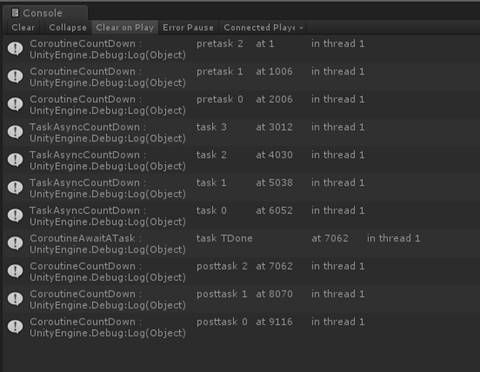This screenshot has height=372, width=480.
Task: Click the log icon for posttask 2
Action: [15, 271]
